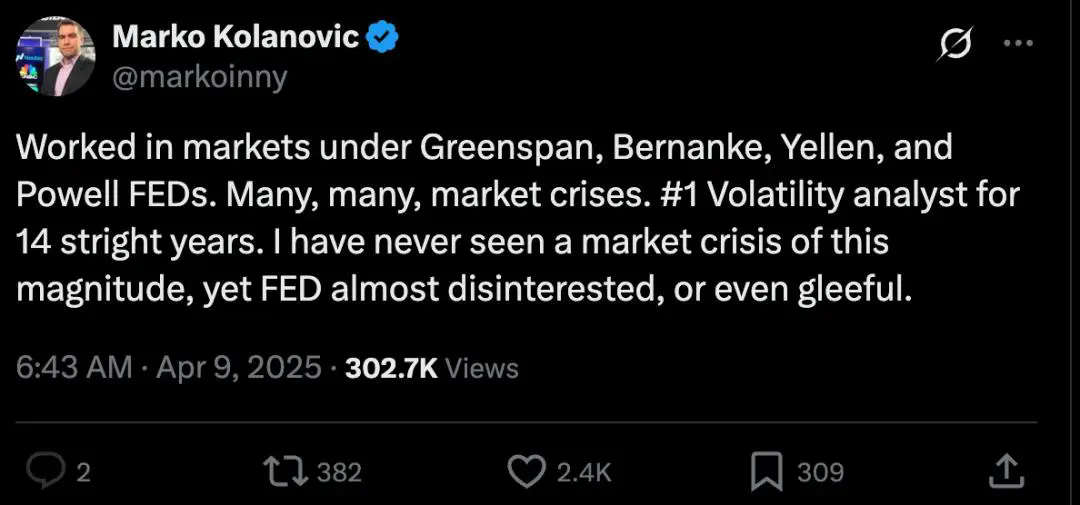Click the 6:43 AM timestamp
The image size is (1080, 505).
[75, 367]
